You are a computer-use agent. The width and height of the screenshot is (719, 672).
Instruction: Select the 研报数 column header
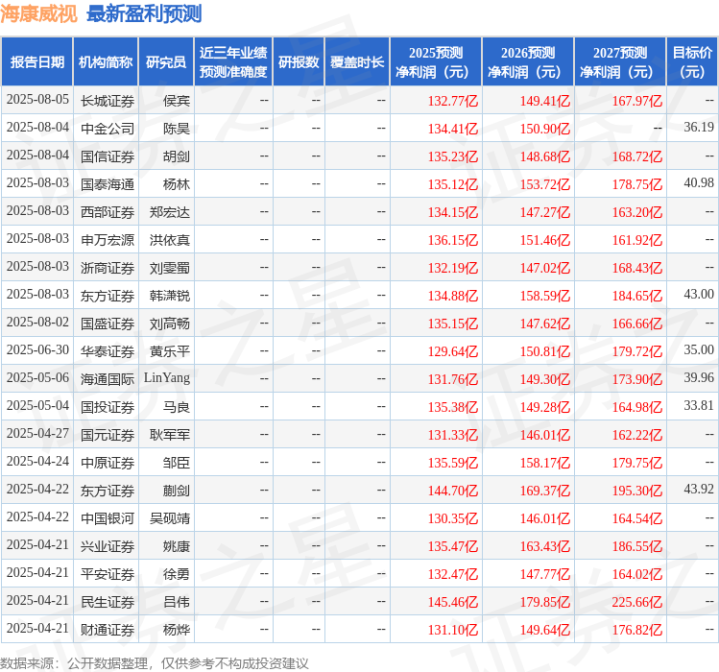pyautogui.click(x=298, y=62)
